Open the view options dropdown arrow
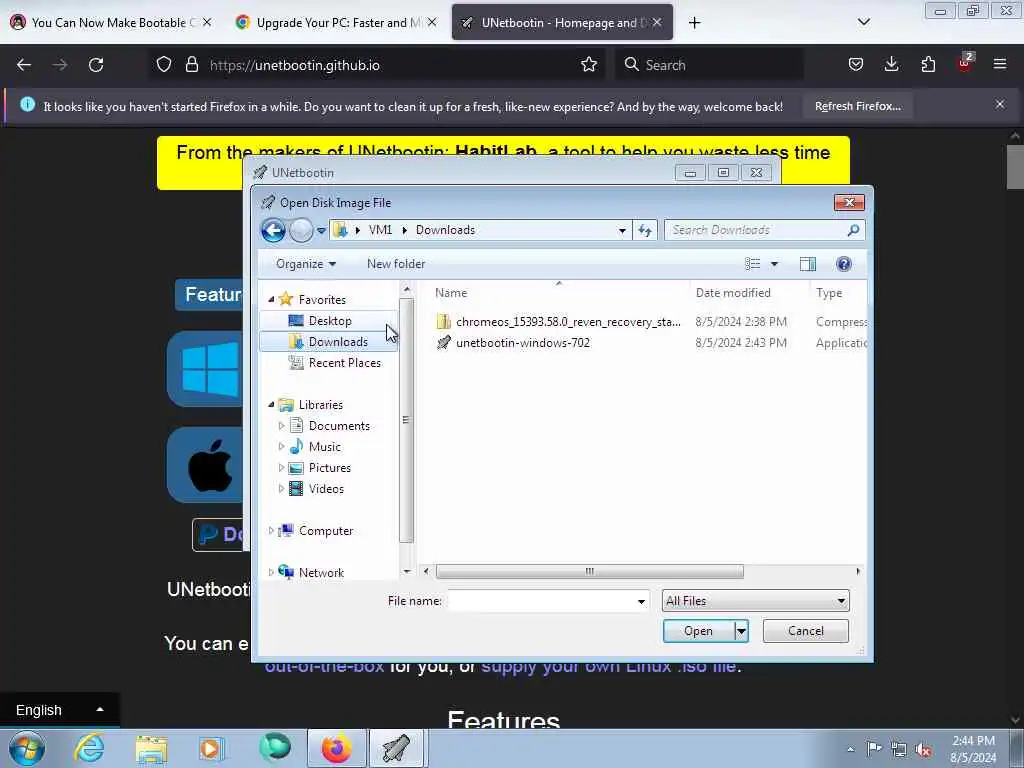 (774, 264)
